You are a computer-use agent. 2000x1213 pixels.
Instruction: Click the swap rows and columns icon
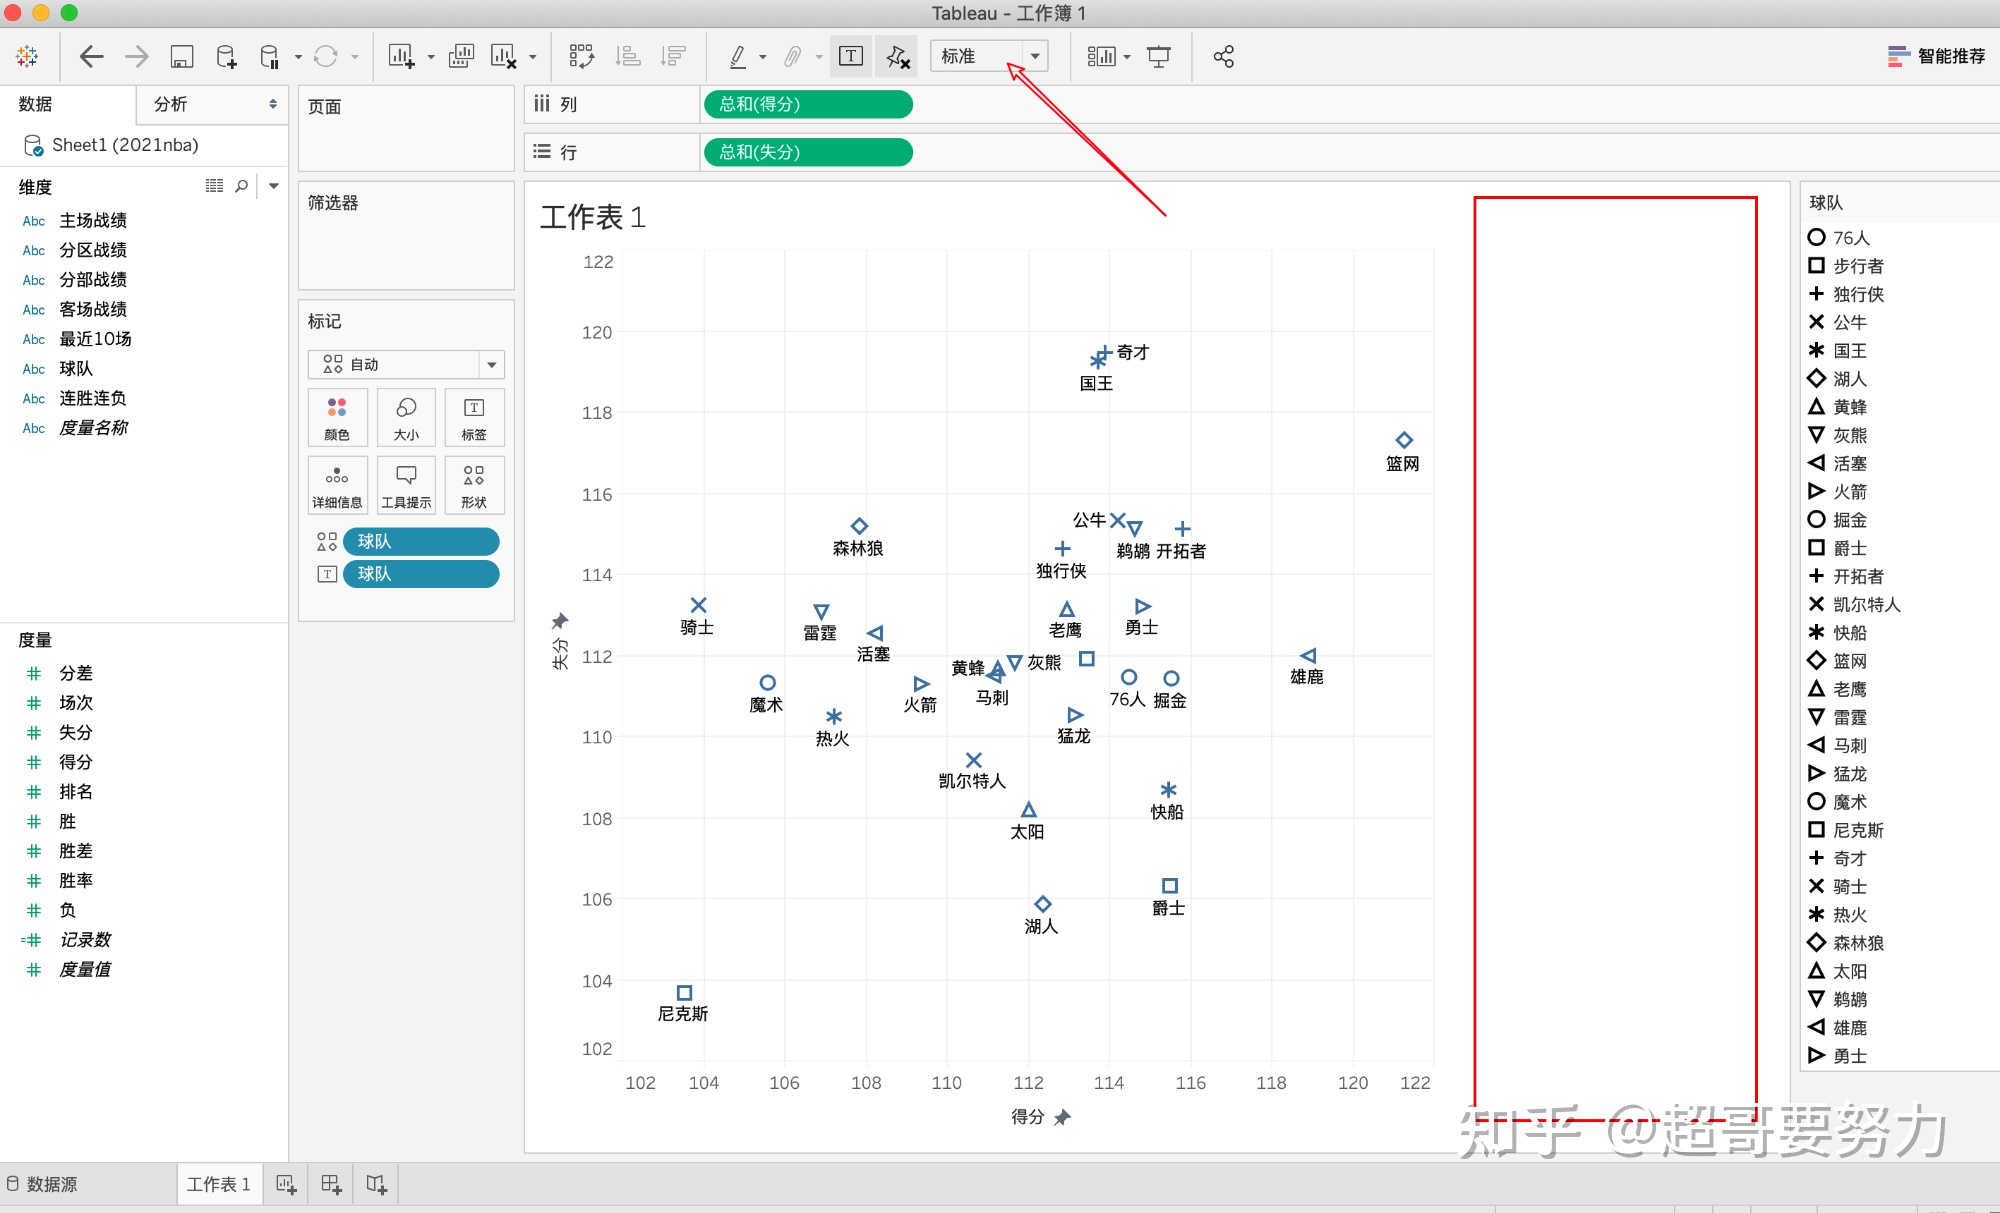pos(581,56)
